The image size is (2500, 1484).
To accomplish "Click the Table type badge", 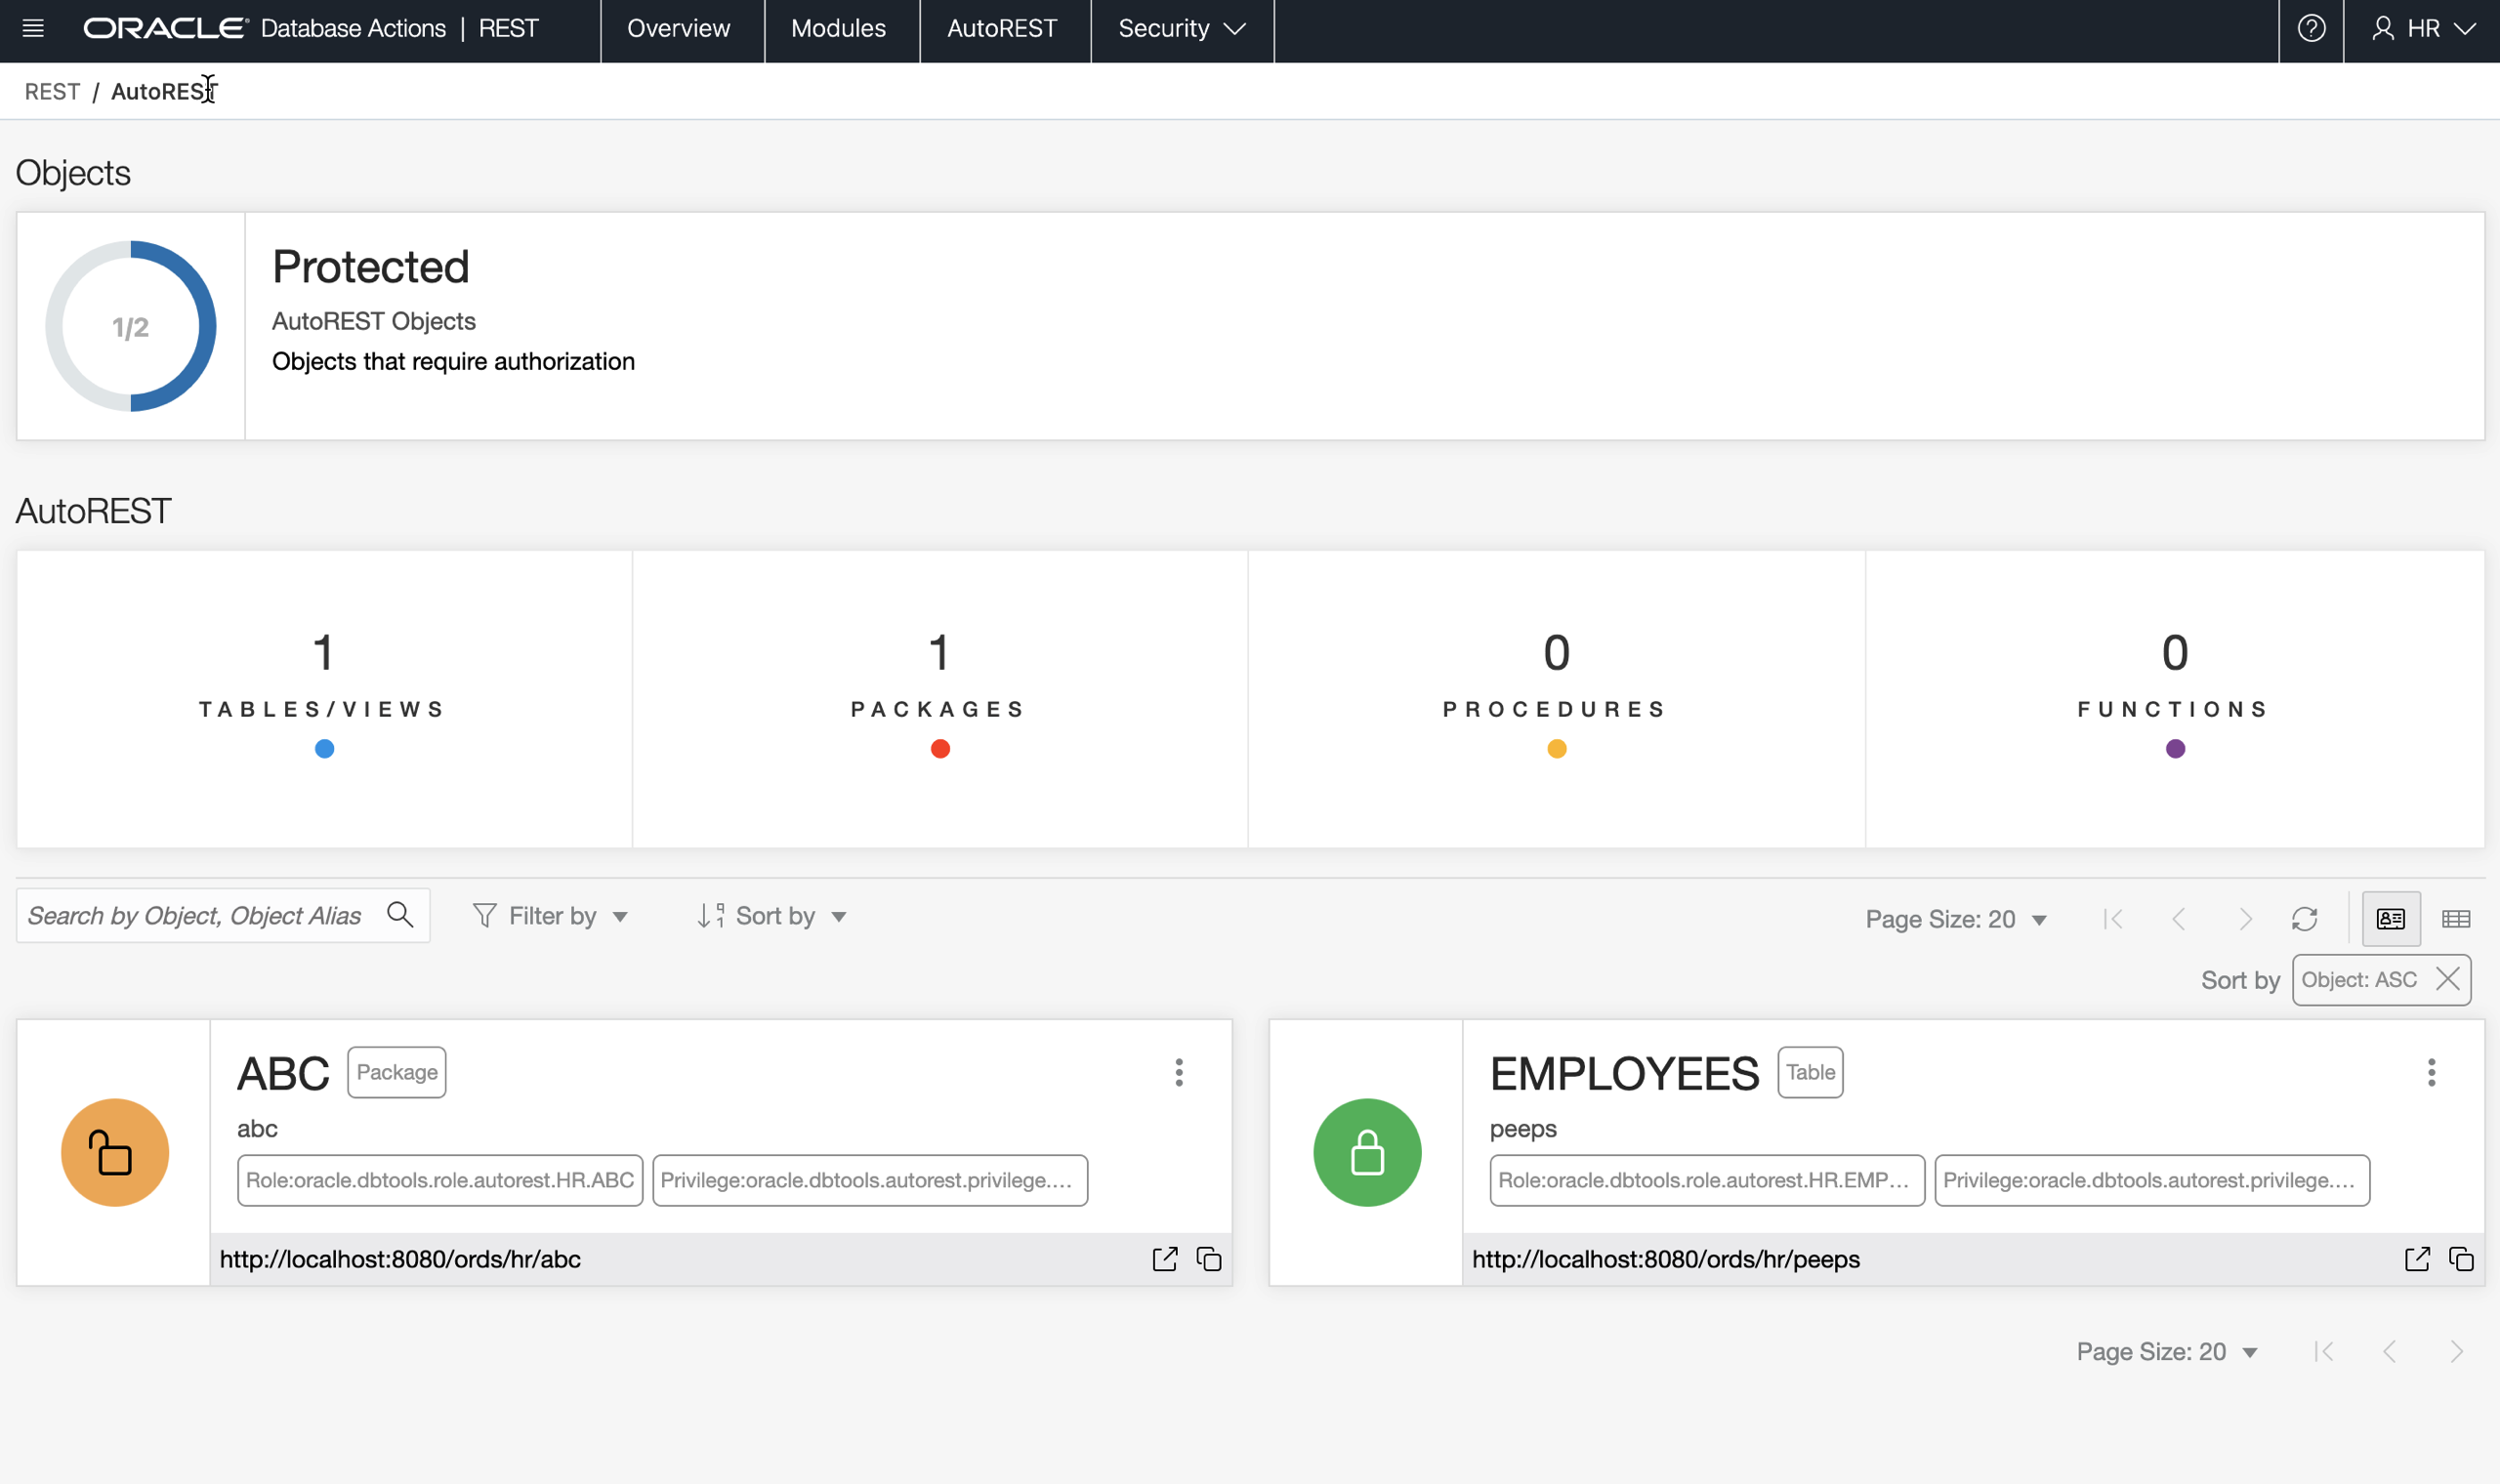I will 1810,1072.
